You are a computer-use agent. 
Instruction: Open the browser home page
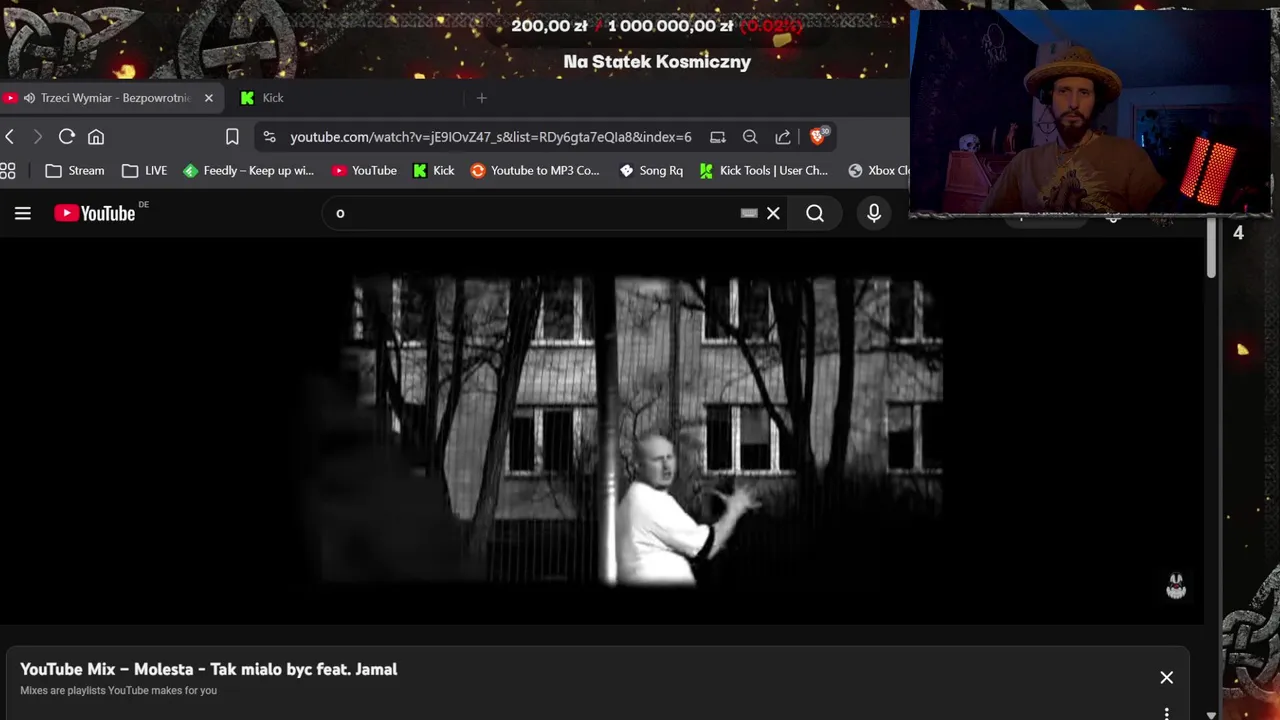click(x=96, y=137)
